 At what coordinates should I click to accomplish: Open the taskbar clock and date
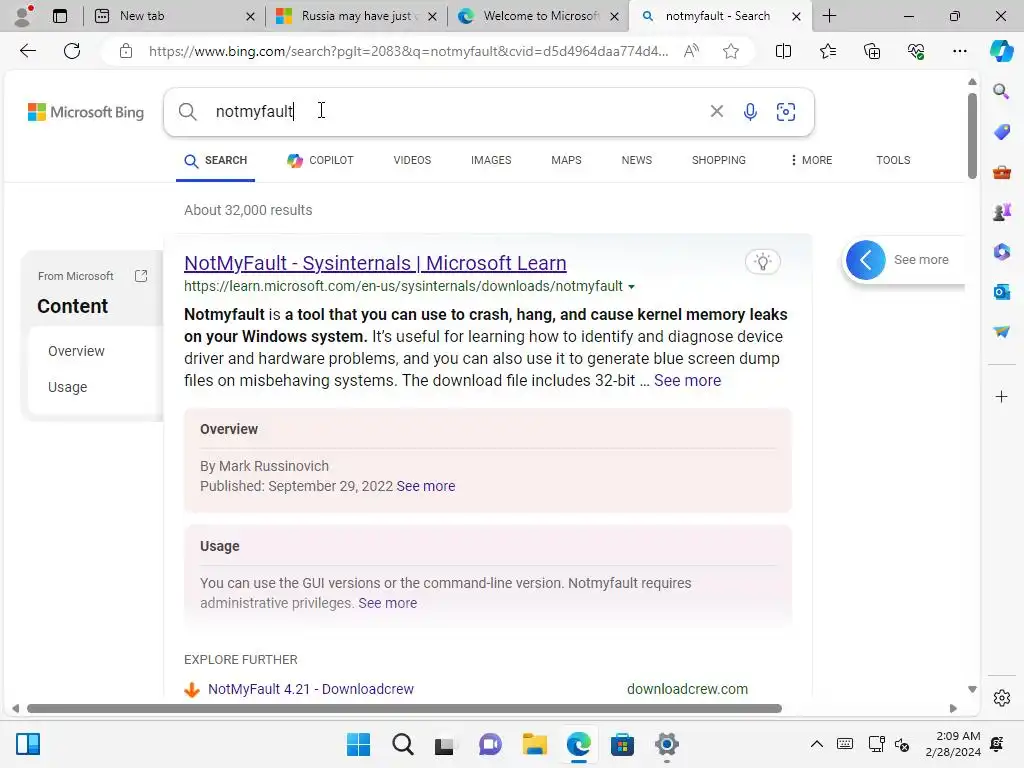[952, 744]
